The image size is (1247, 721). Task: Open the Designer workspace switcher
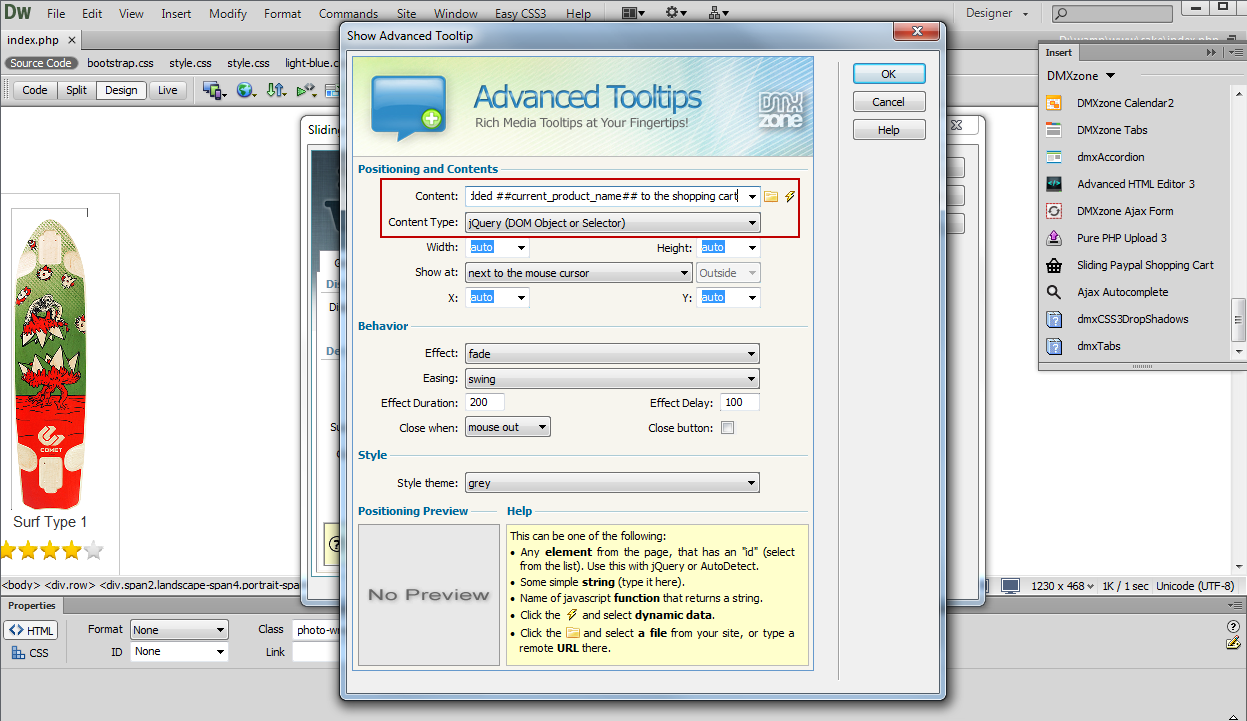[997, 13]
